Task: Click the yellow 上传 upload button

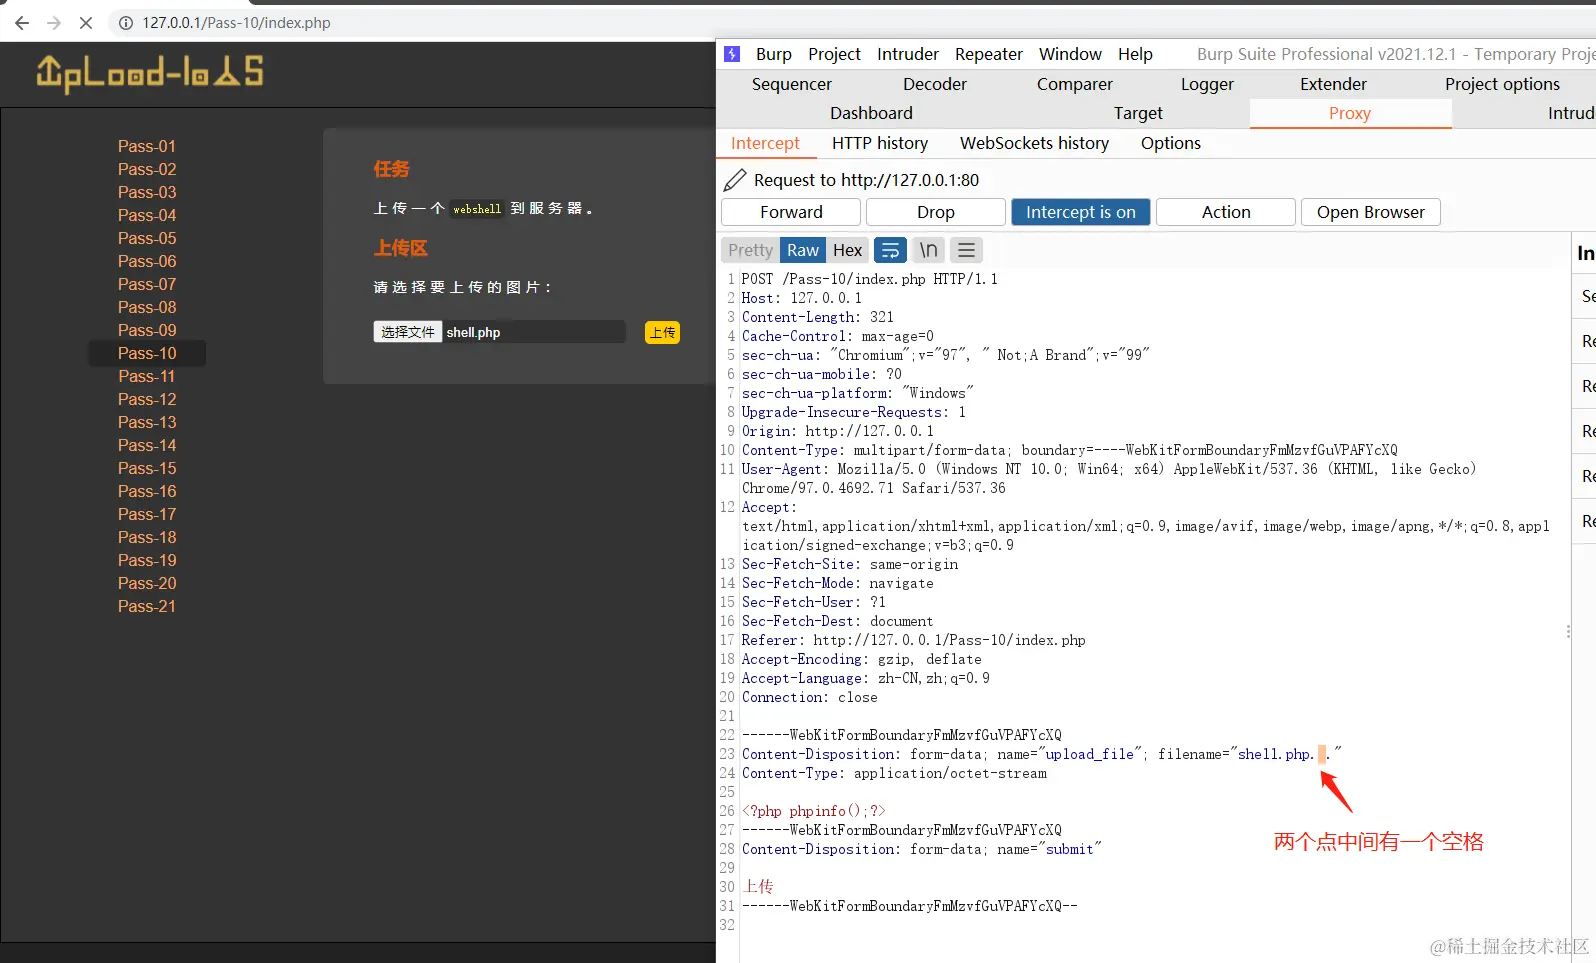Action: pos(662,332)
